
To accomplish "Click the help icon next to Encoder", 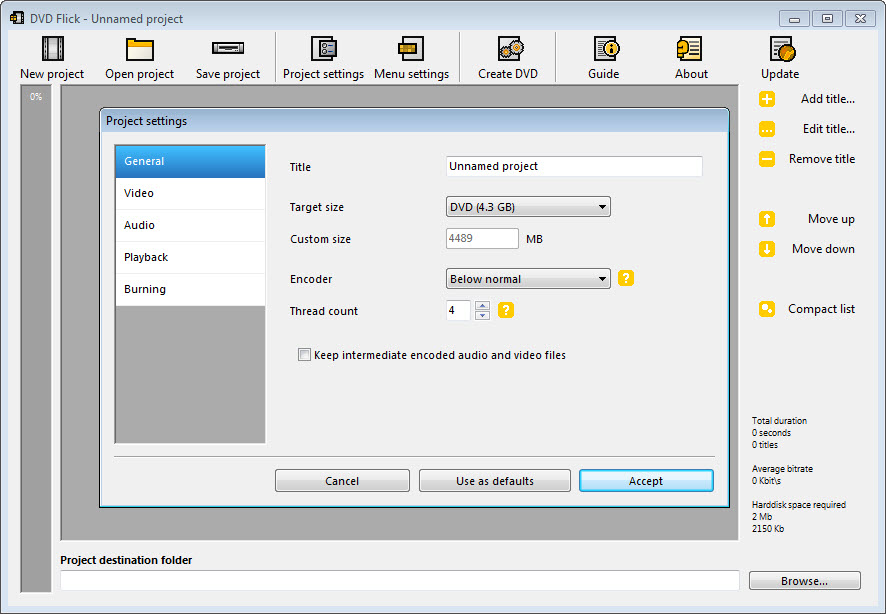I will pos(626,278).
